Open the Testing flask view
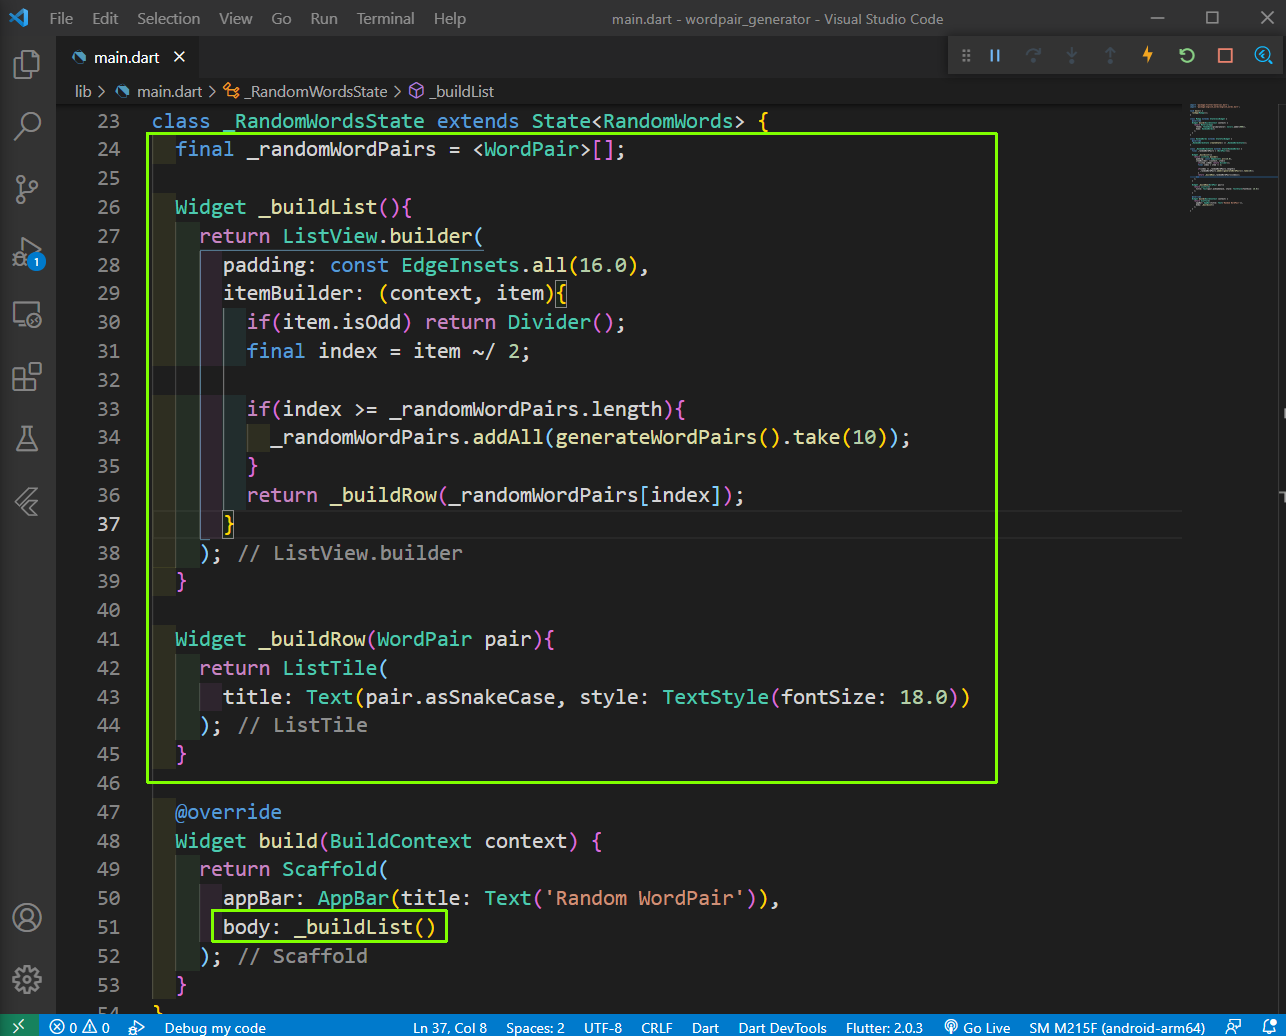The image size is (1286, 1036). pyautogui.click(x=27, y=438)
